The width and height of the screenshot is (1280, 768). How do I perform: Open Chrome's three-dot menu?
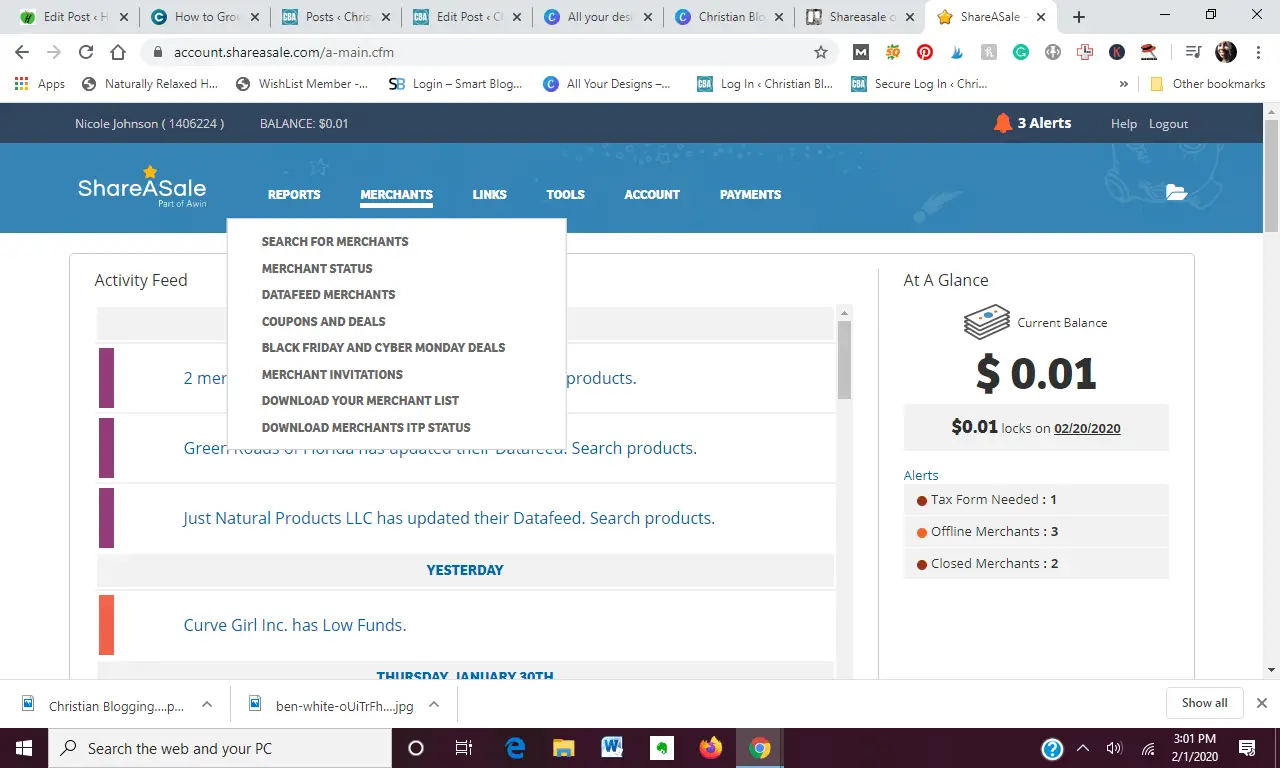pos(1258,52)
